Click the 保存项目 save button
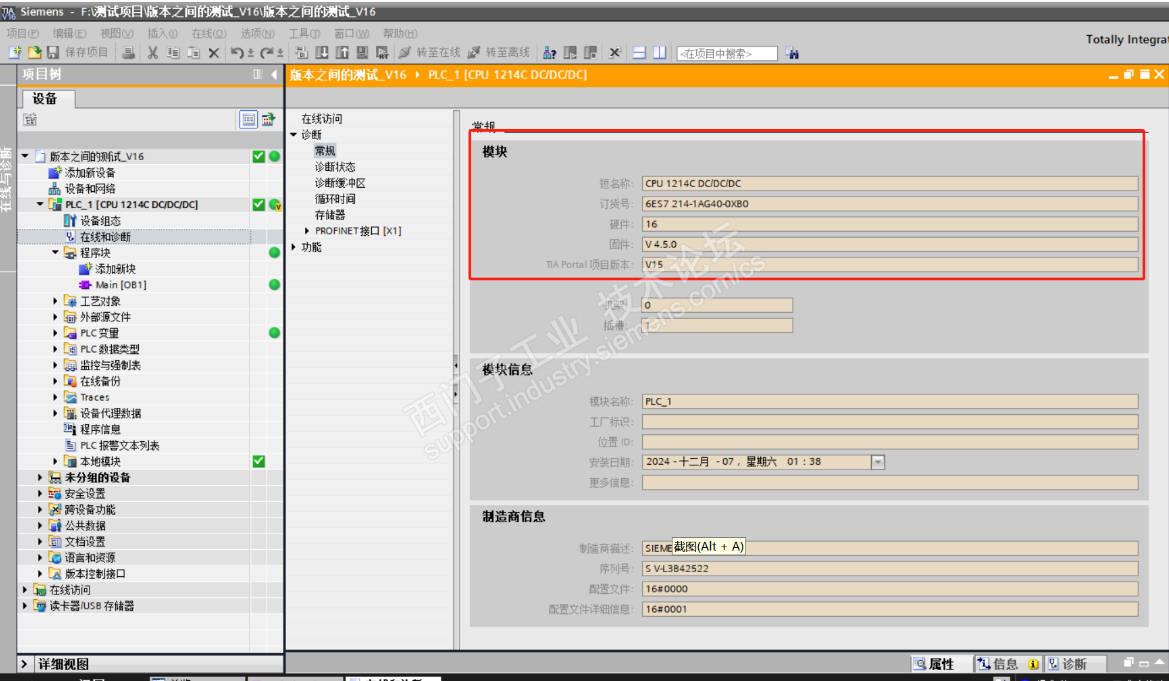Screen dimensions: 1169x681 coord(78,52)
